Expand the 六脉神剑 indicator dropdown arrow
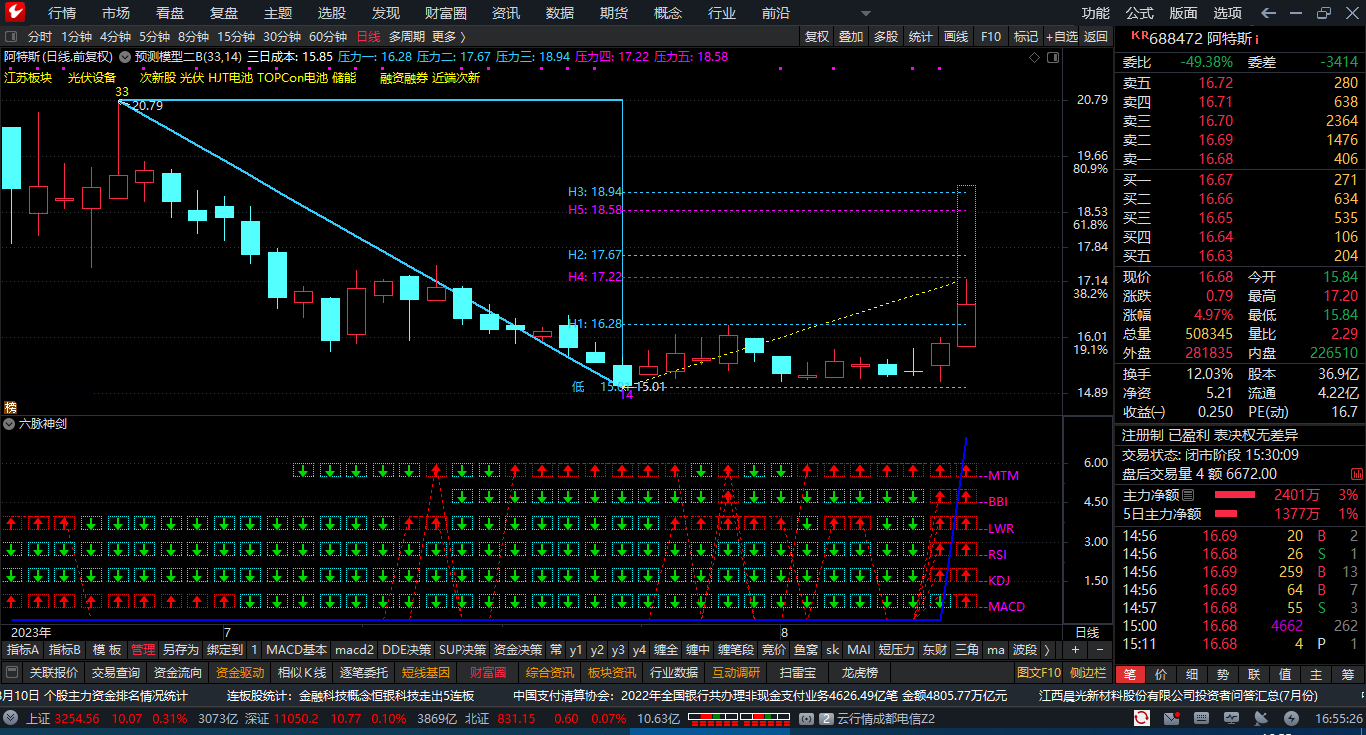Viewport: 1366px width, 735px height. point(9,424)
